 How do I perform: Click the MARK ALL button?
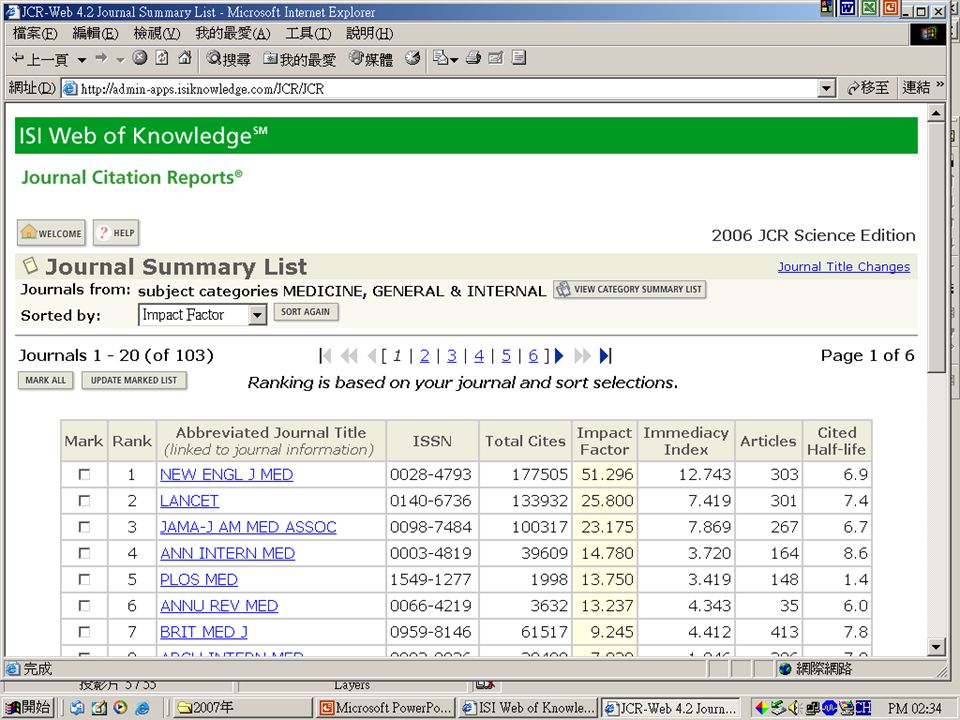pos(45,380)
